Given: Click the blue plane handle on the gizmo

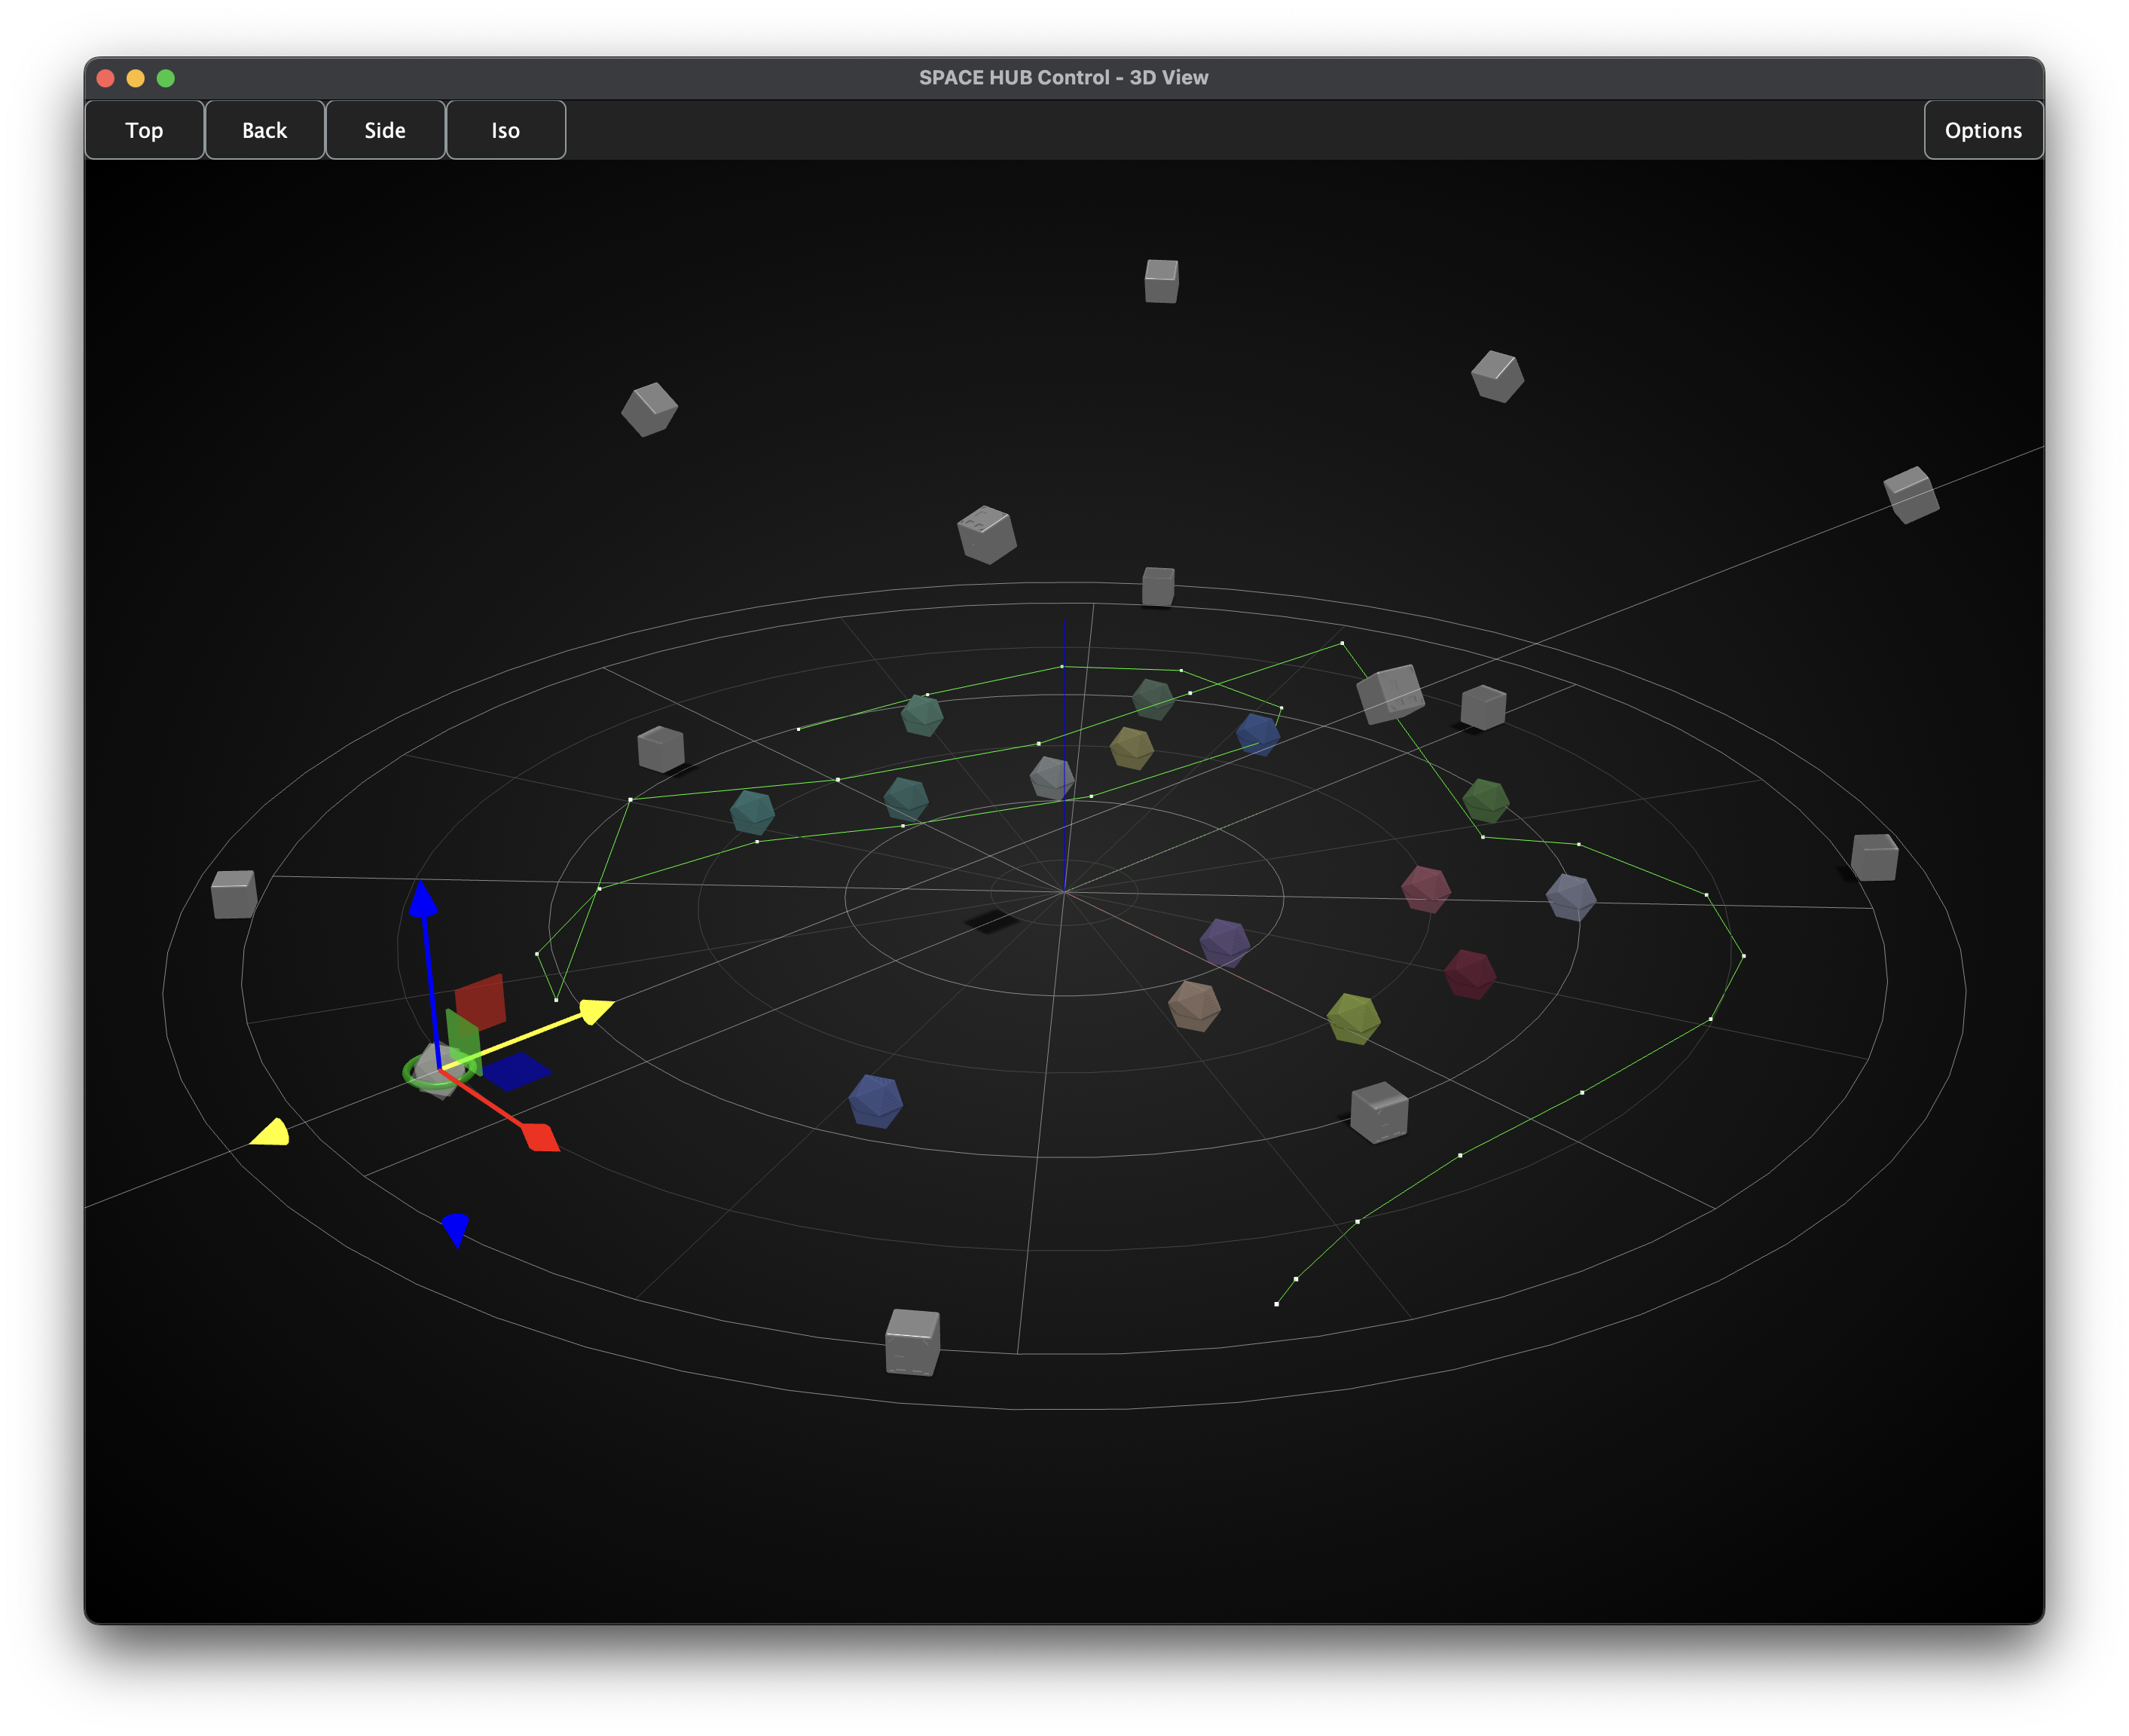Looking at the screenshot, I should (517, 1071).
